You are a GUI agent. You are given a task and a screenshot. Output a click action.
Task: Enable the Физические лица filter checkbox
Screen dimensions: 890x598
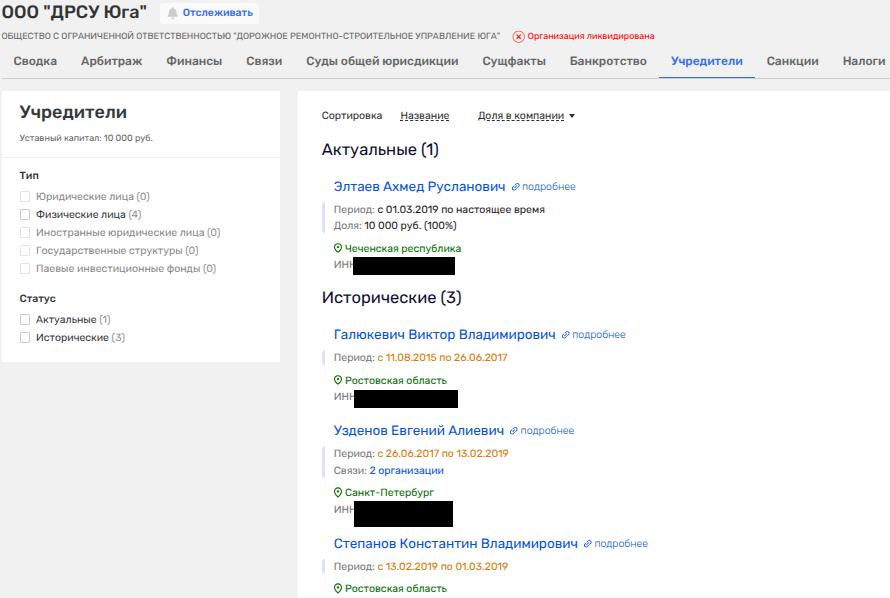point(25,214)
